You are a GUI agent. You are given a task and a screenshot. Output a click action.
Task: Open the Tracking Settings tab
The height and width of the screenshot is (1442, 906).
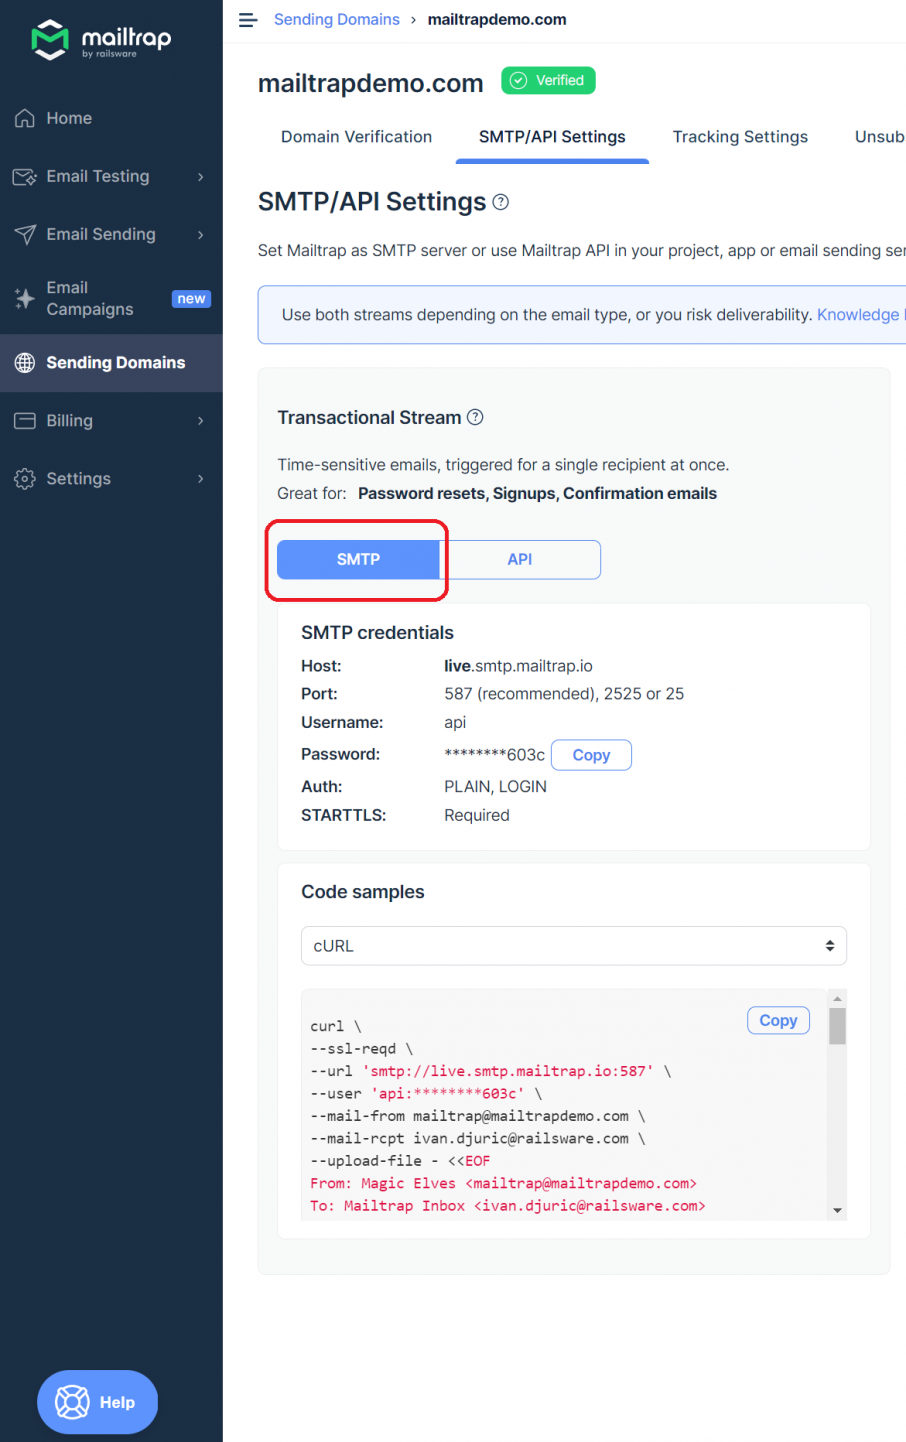coord(740,137)
